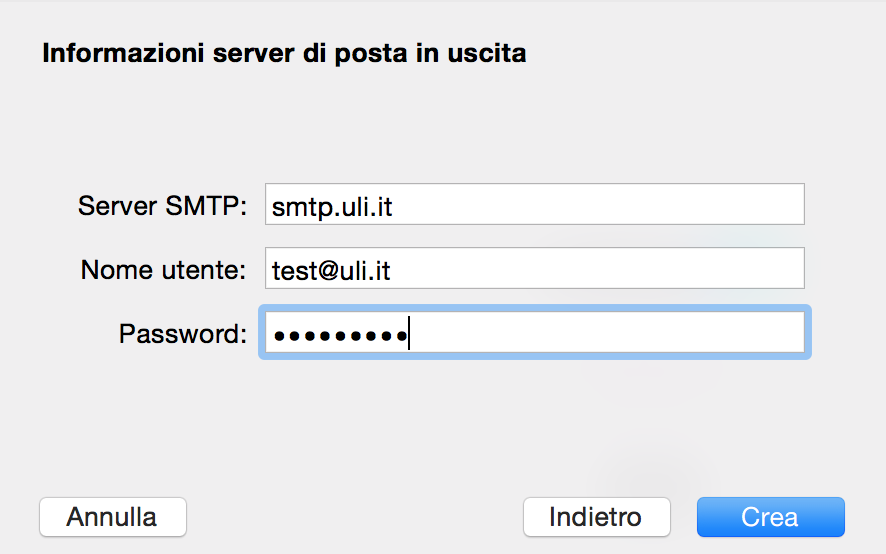Focus the Server SMTP input field
This screenshot has width=886, height=554.
[x=534, y=205]
